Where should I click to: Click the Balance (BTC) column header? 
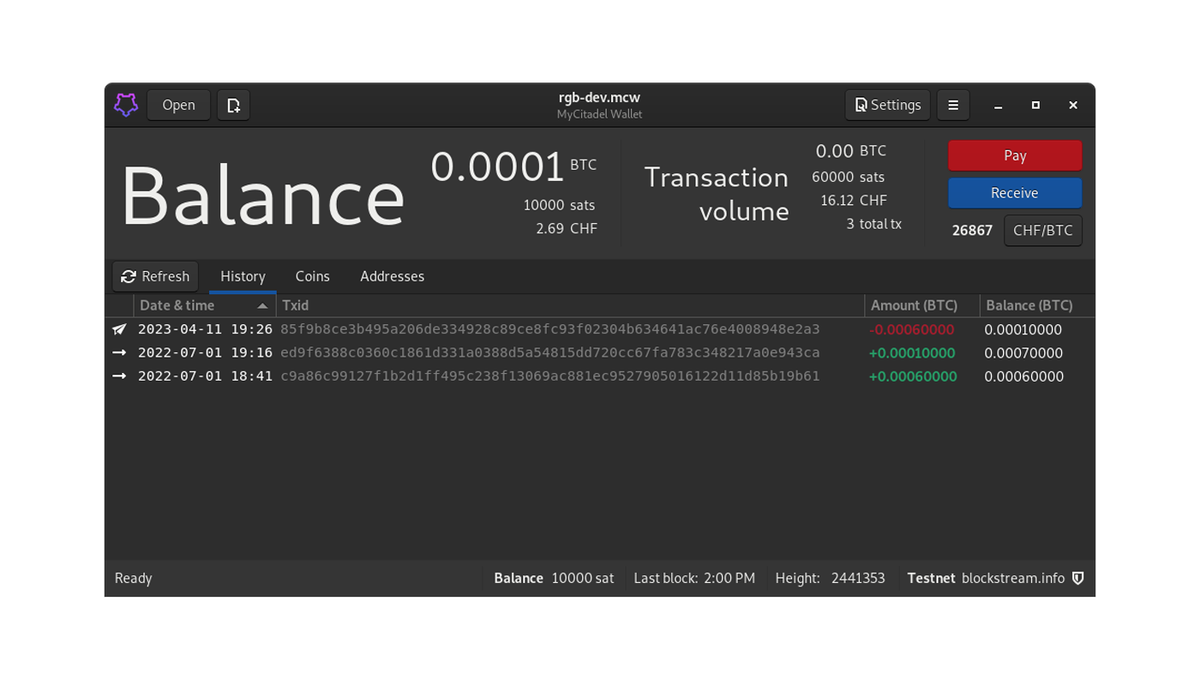1037,305
